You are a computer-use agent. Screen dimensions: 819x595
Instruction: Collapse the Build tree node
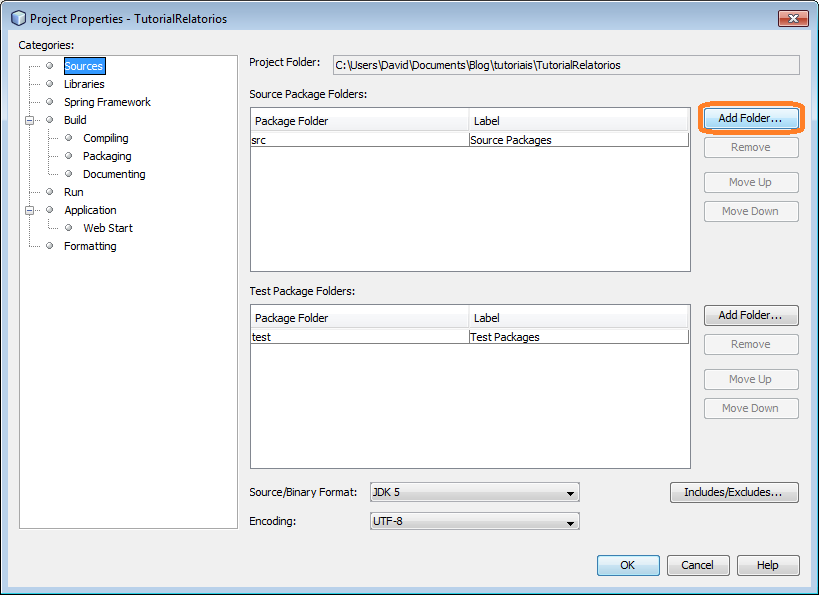(31, 120)
